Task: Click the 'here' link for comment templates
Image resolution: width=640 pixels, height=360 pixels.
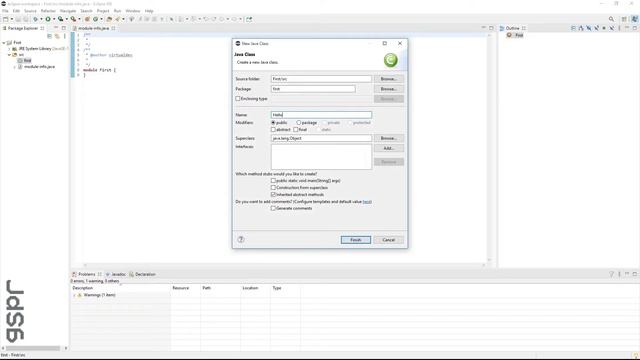Action: coord(367,202)
